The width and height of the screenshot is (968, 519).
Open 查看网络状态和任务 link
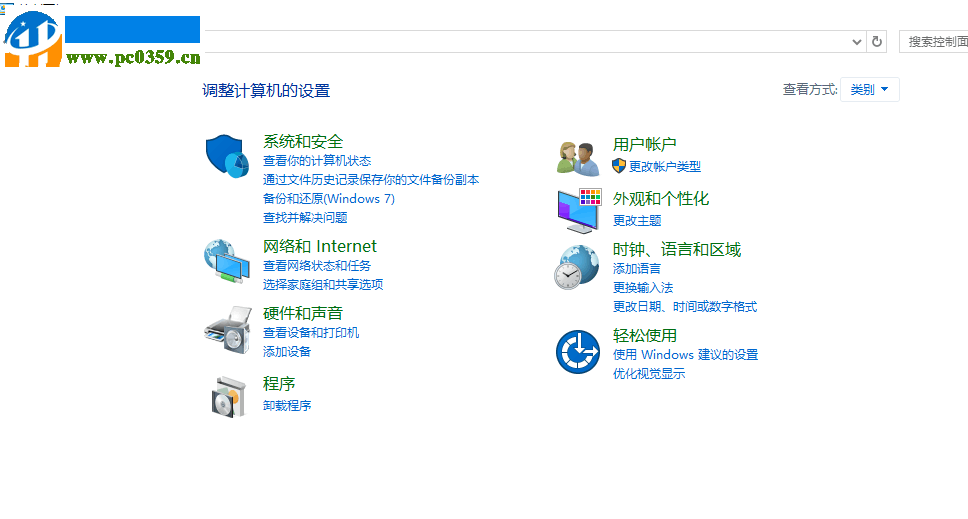(317, 266)
